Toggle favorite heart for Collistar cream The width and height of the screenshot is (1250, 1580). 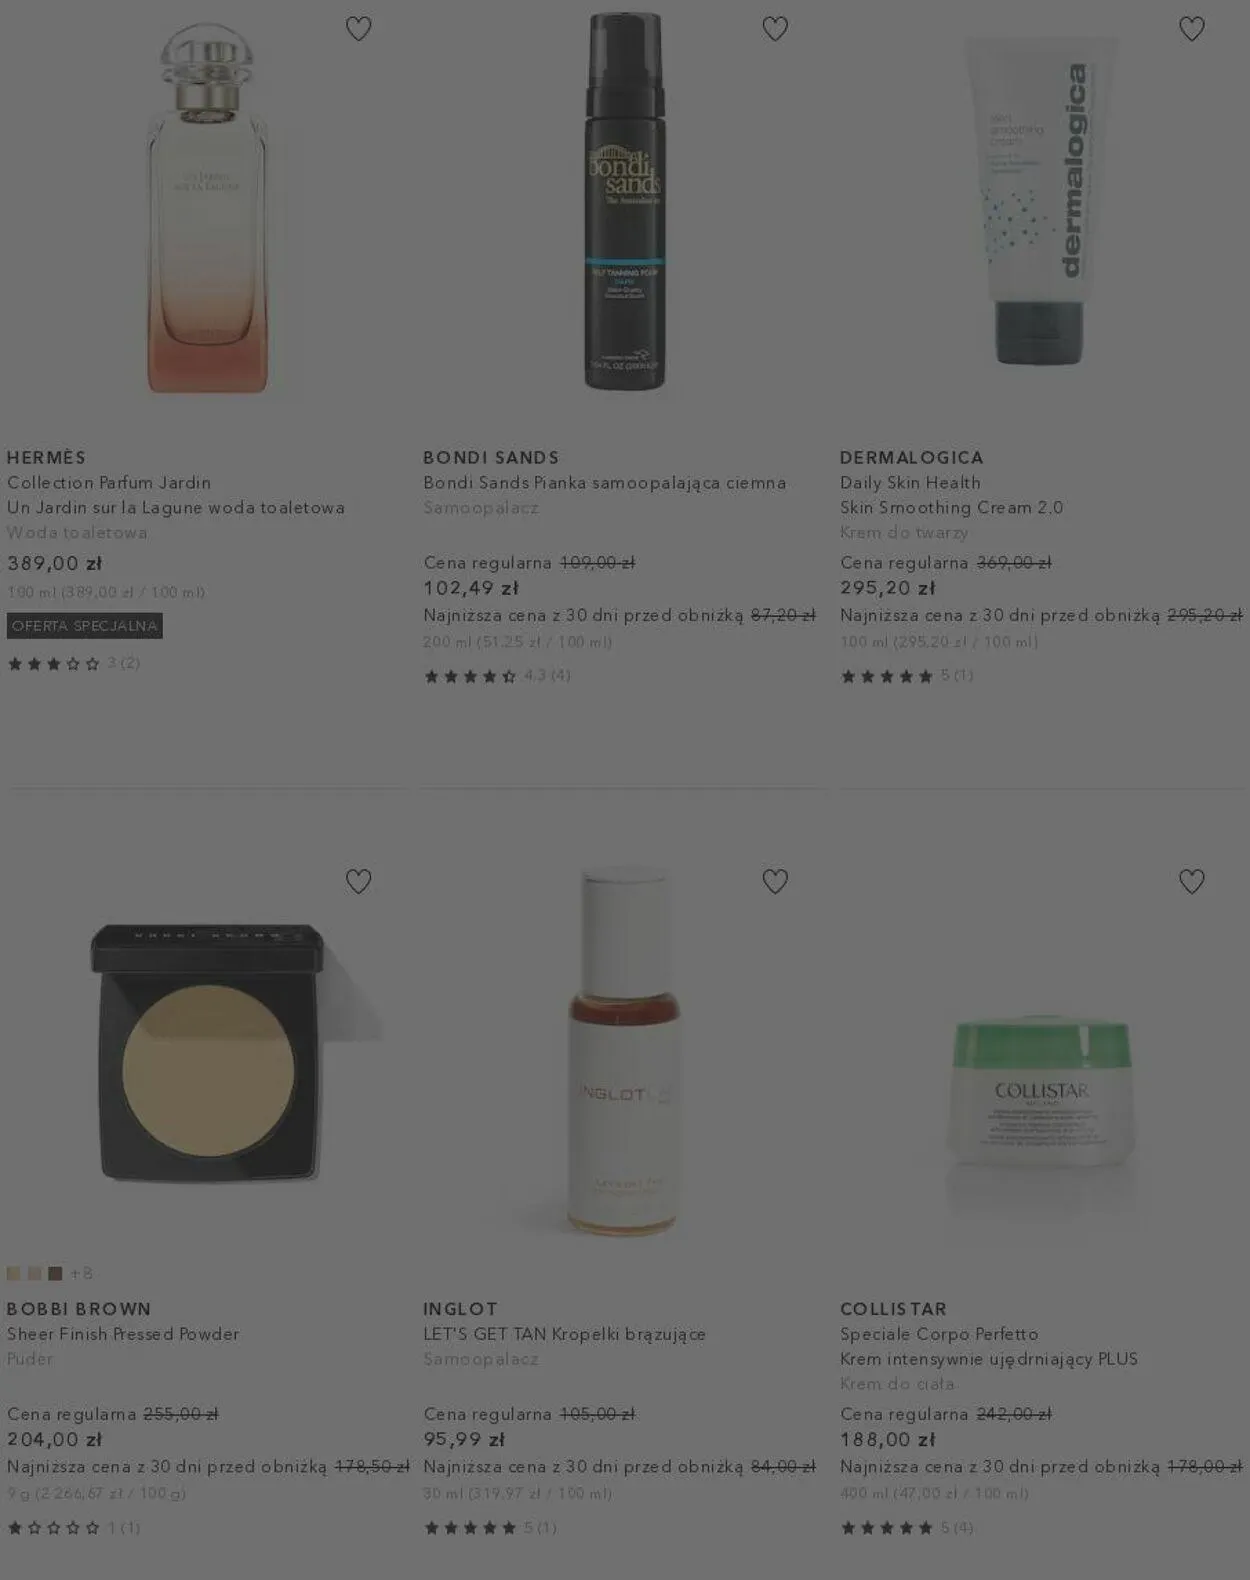[1191, 881]
